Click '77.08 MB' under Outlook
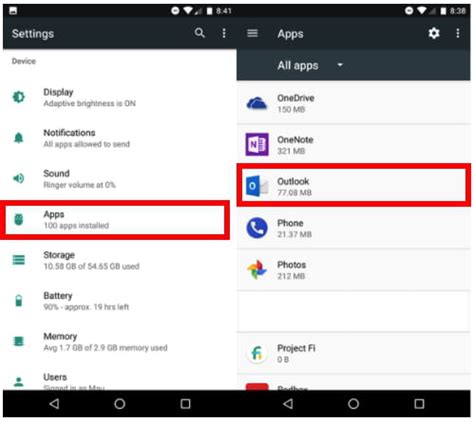 (x=294, y=192)
